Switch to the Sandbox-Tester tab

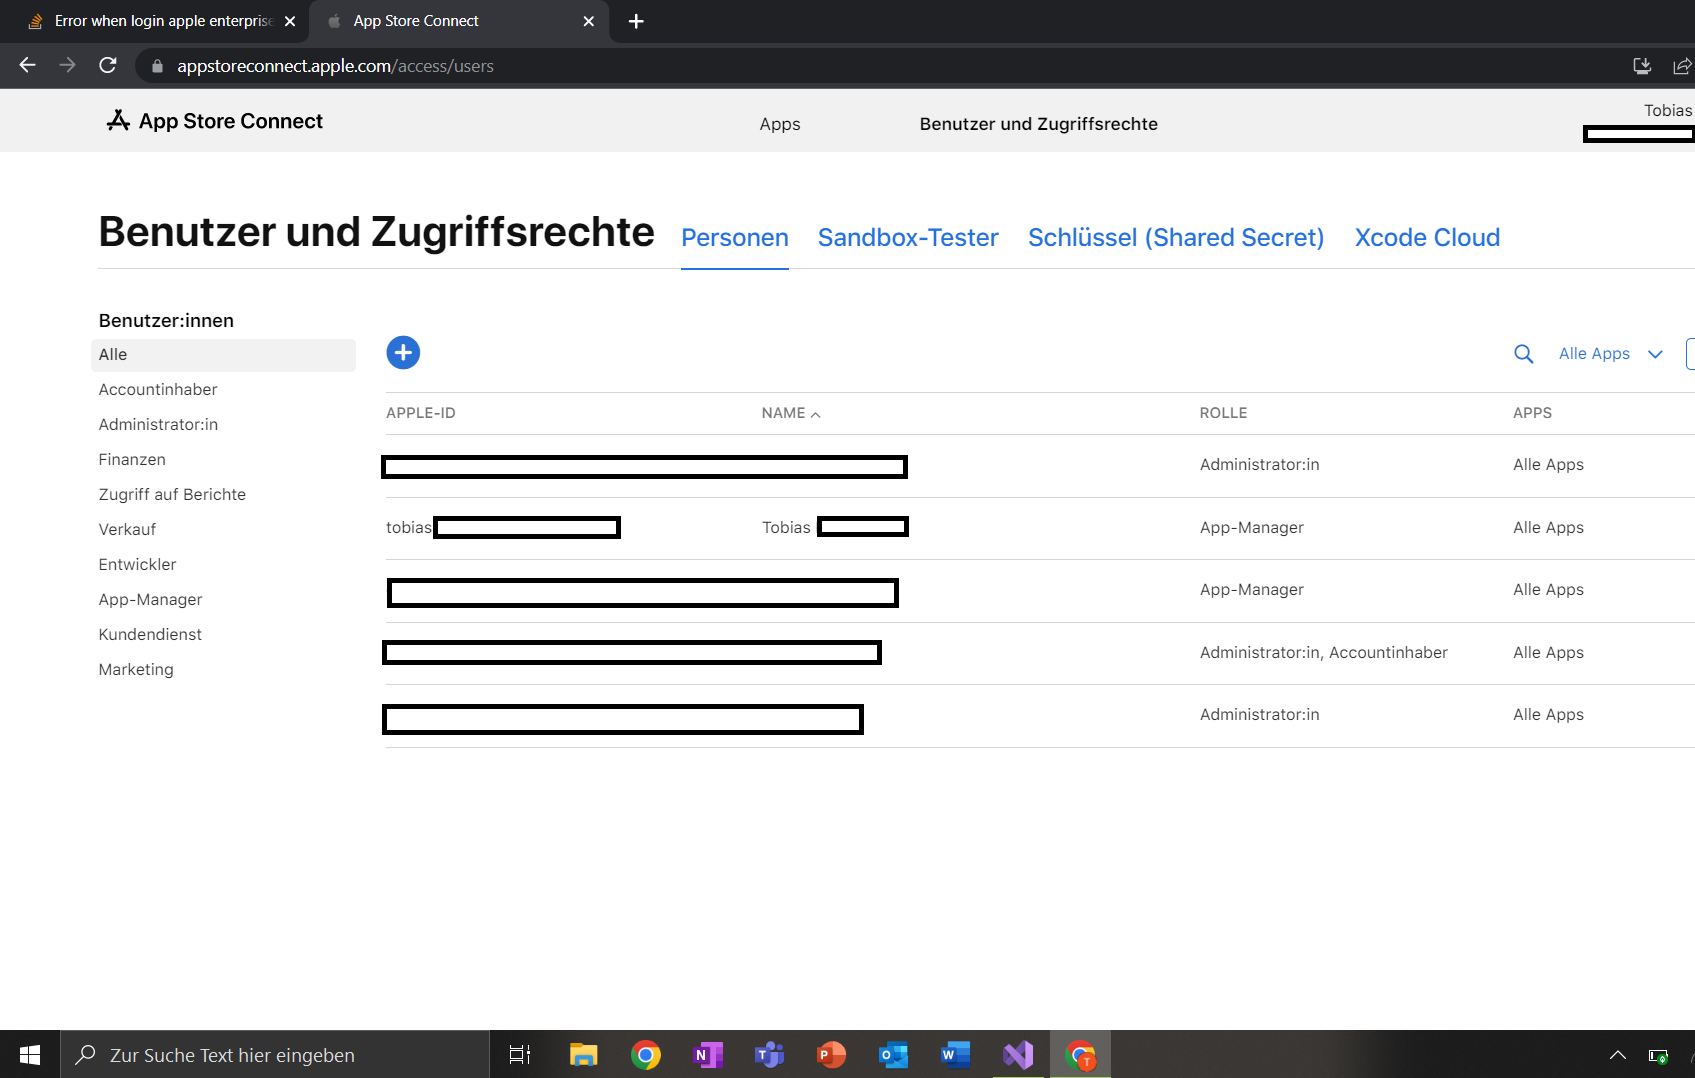pyautogui.click(x=908, y=238)
